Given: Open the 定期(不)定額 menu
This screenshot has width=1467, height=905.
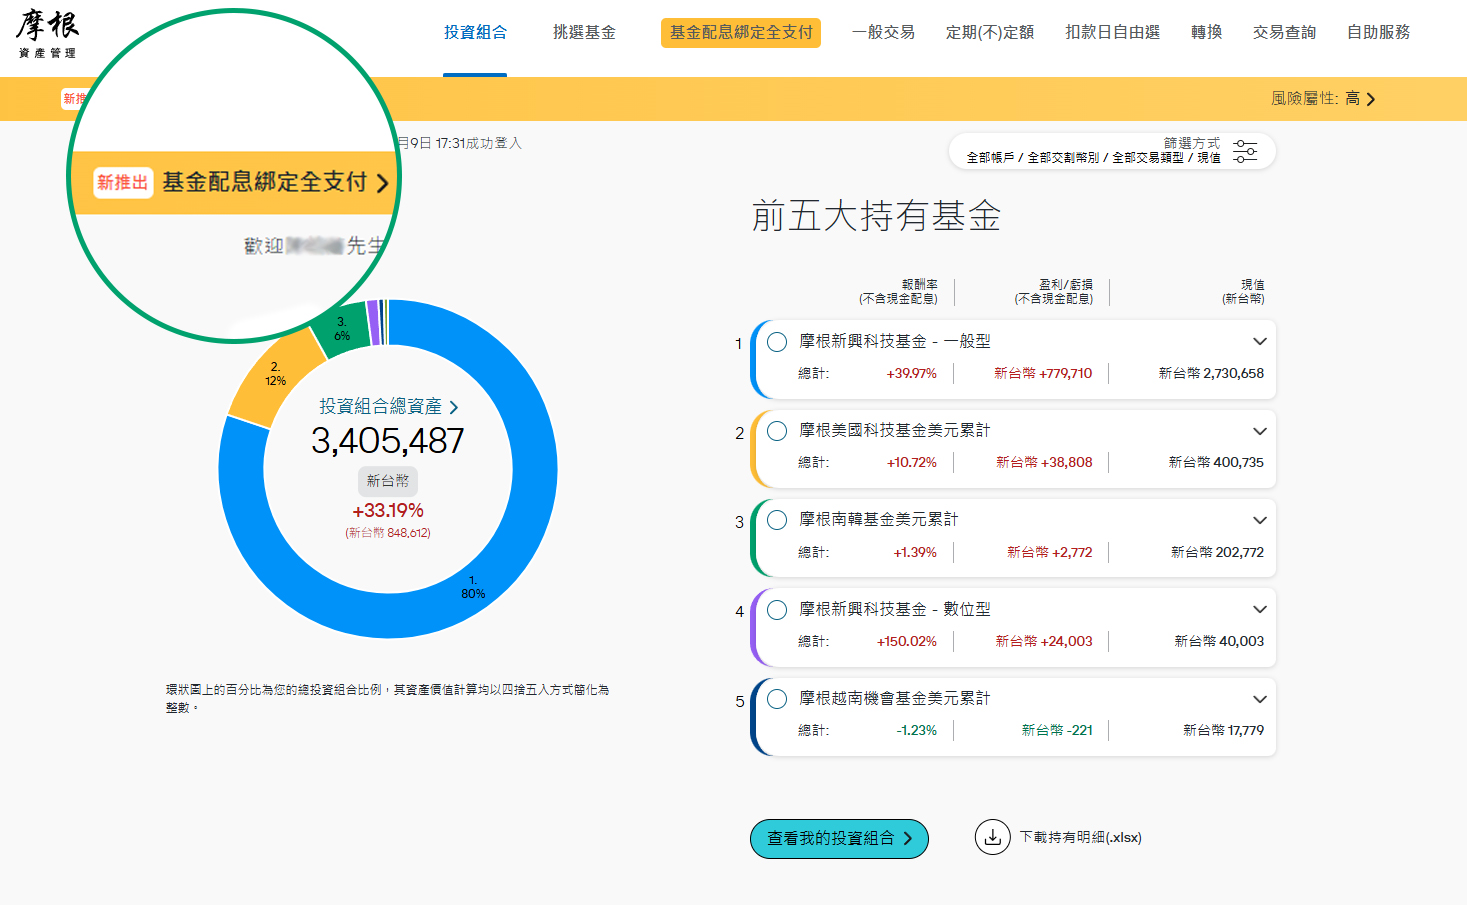Looking at the screenshot, I should pos(990,33).
